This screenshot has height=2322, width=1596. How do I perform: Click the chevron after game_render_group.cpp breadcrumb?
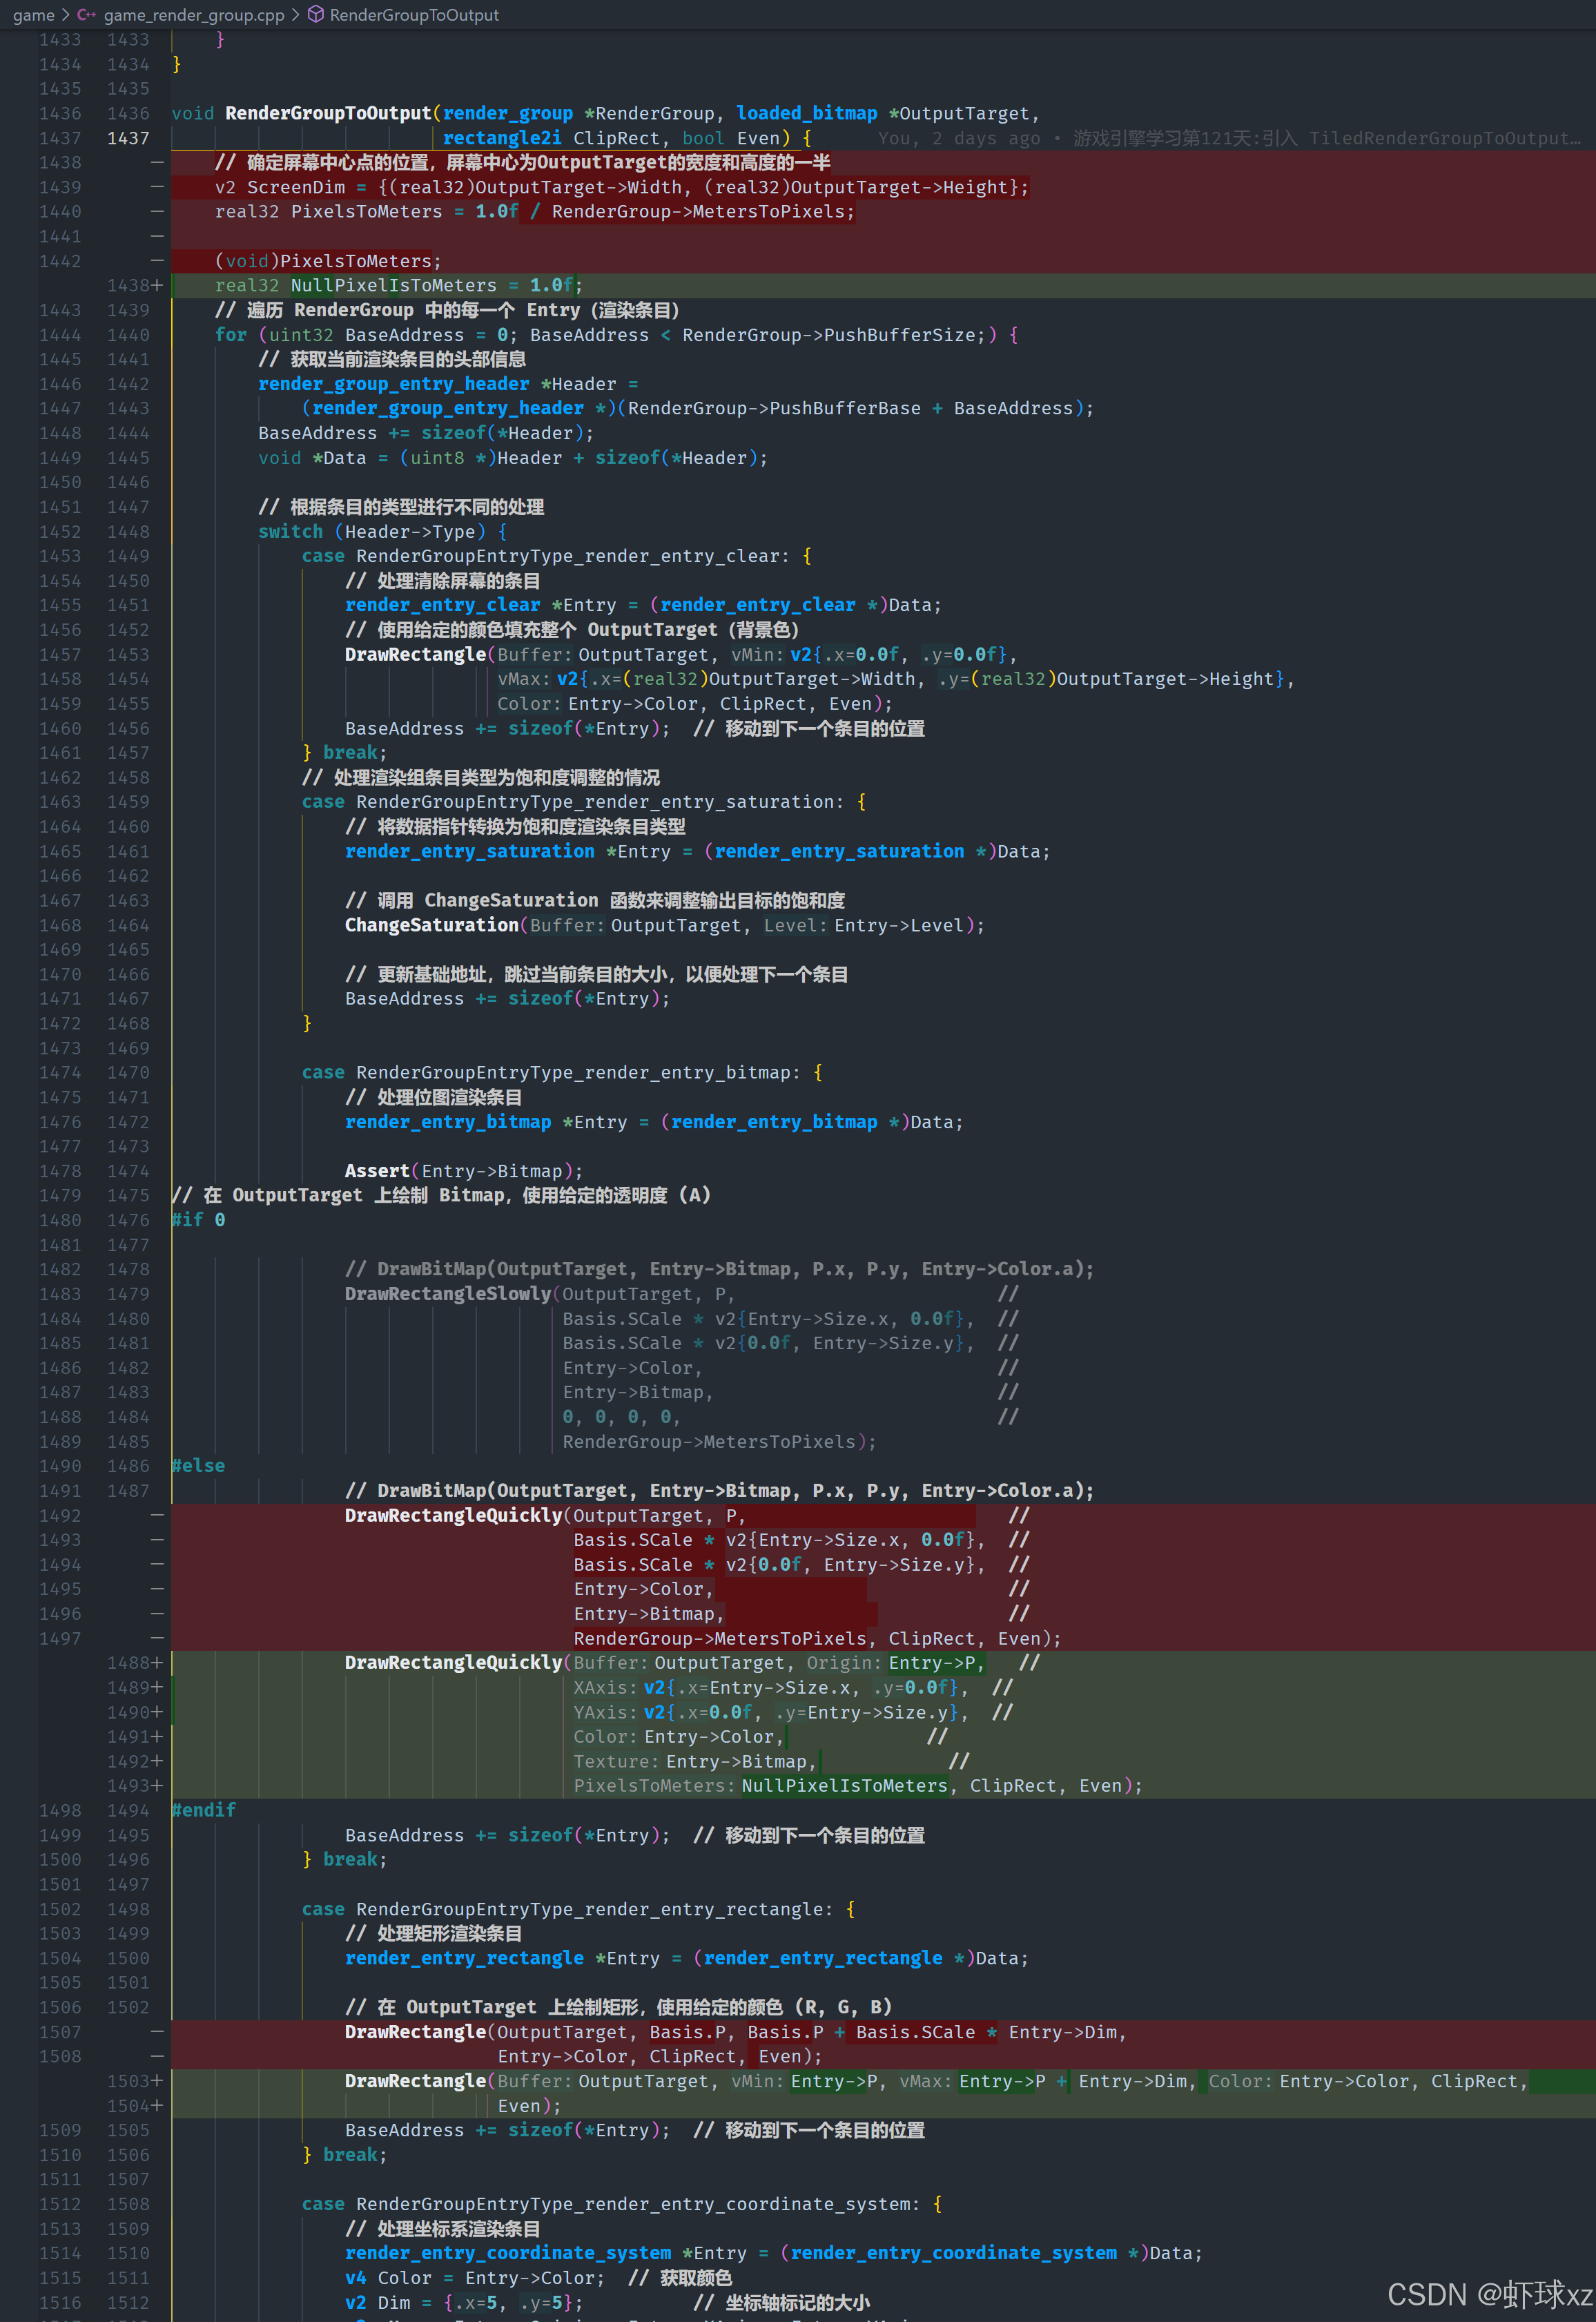coord(296,15)
